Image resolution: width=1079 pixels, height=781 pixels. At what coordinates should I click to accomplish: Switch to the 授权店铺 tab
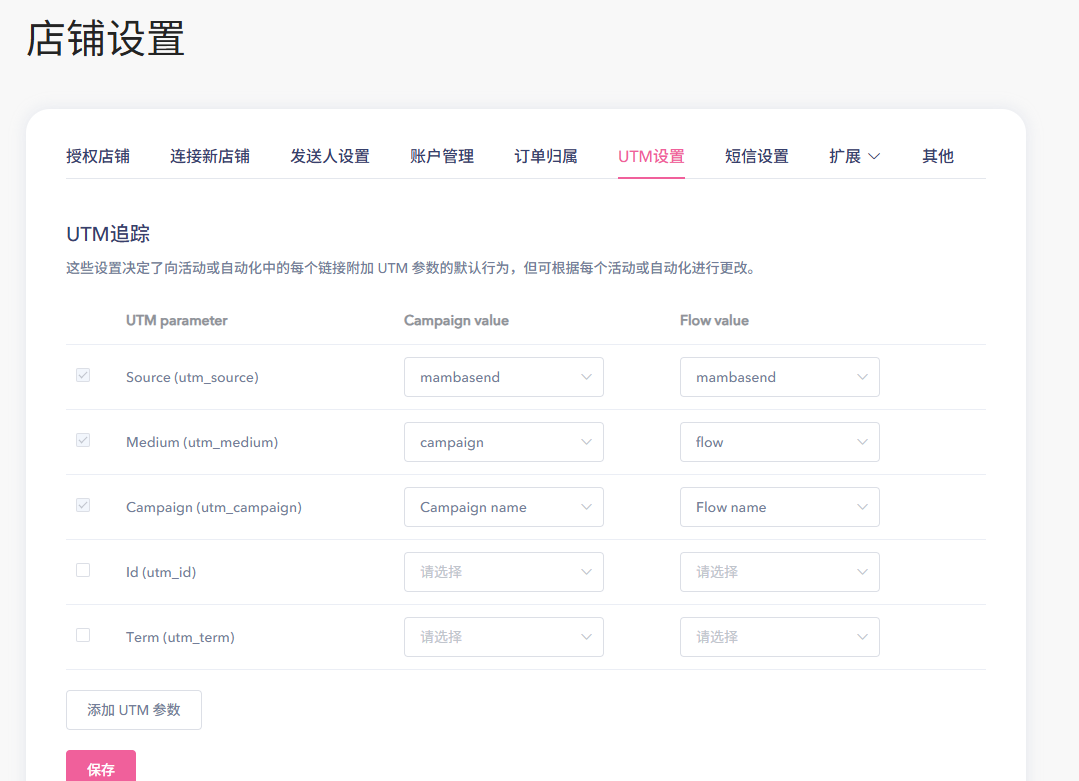coord(98,156)
